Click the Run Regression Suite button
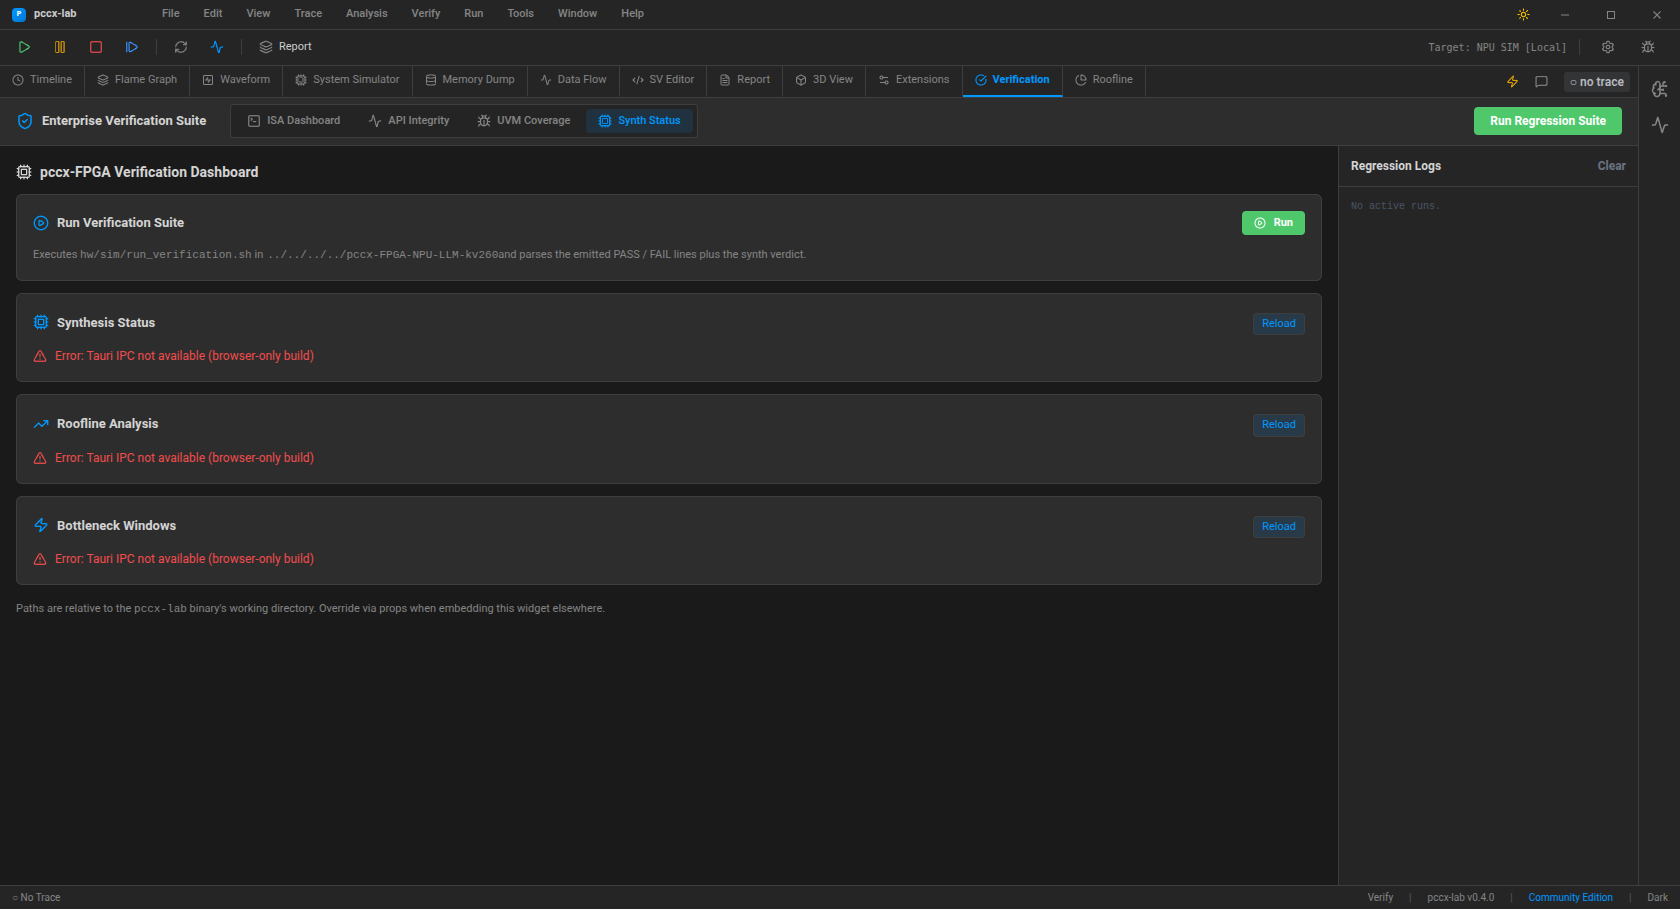 1547,121
